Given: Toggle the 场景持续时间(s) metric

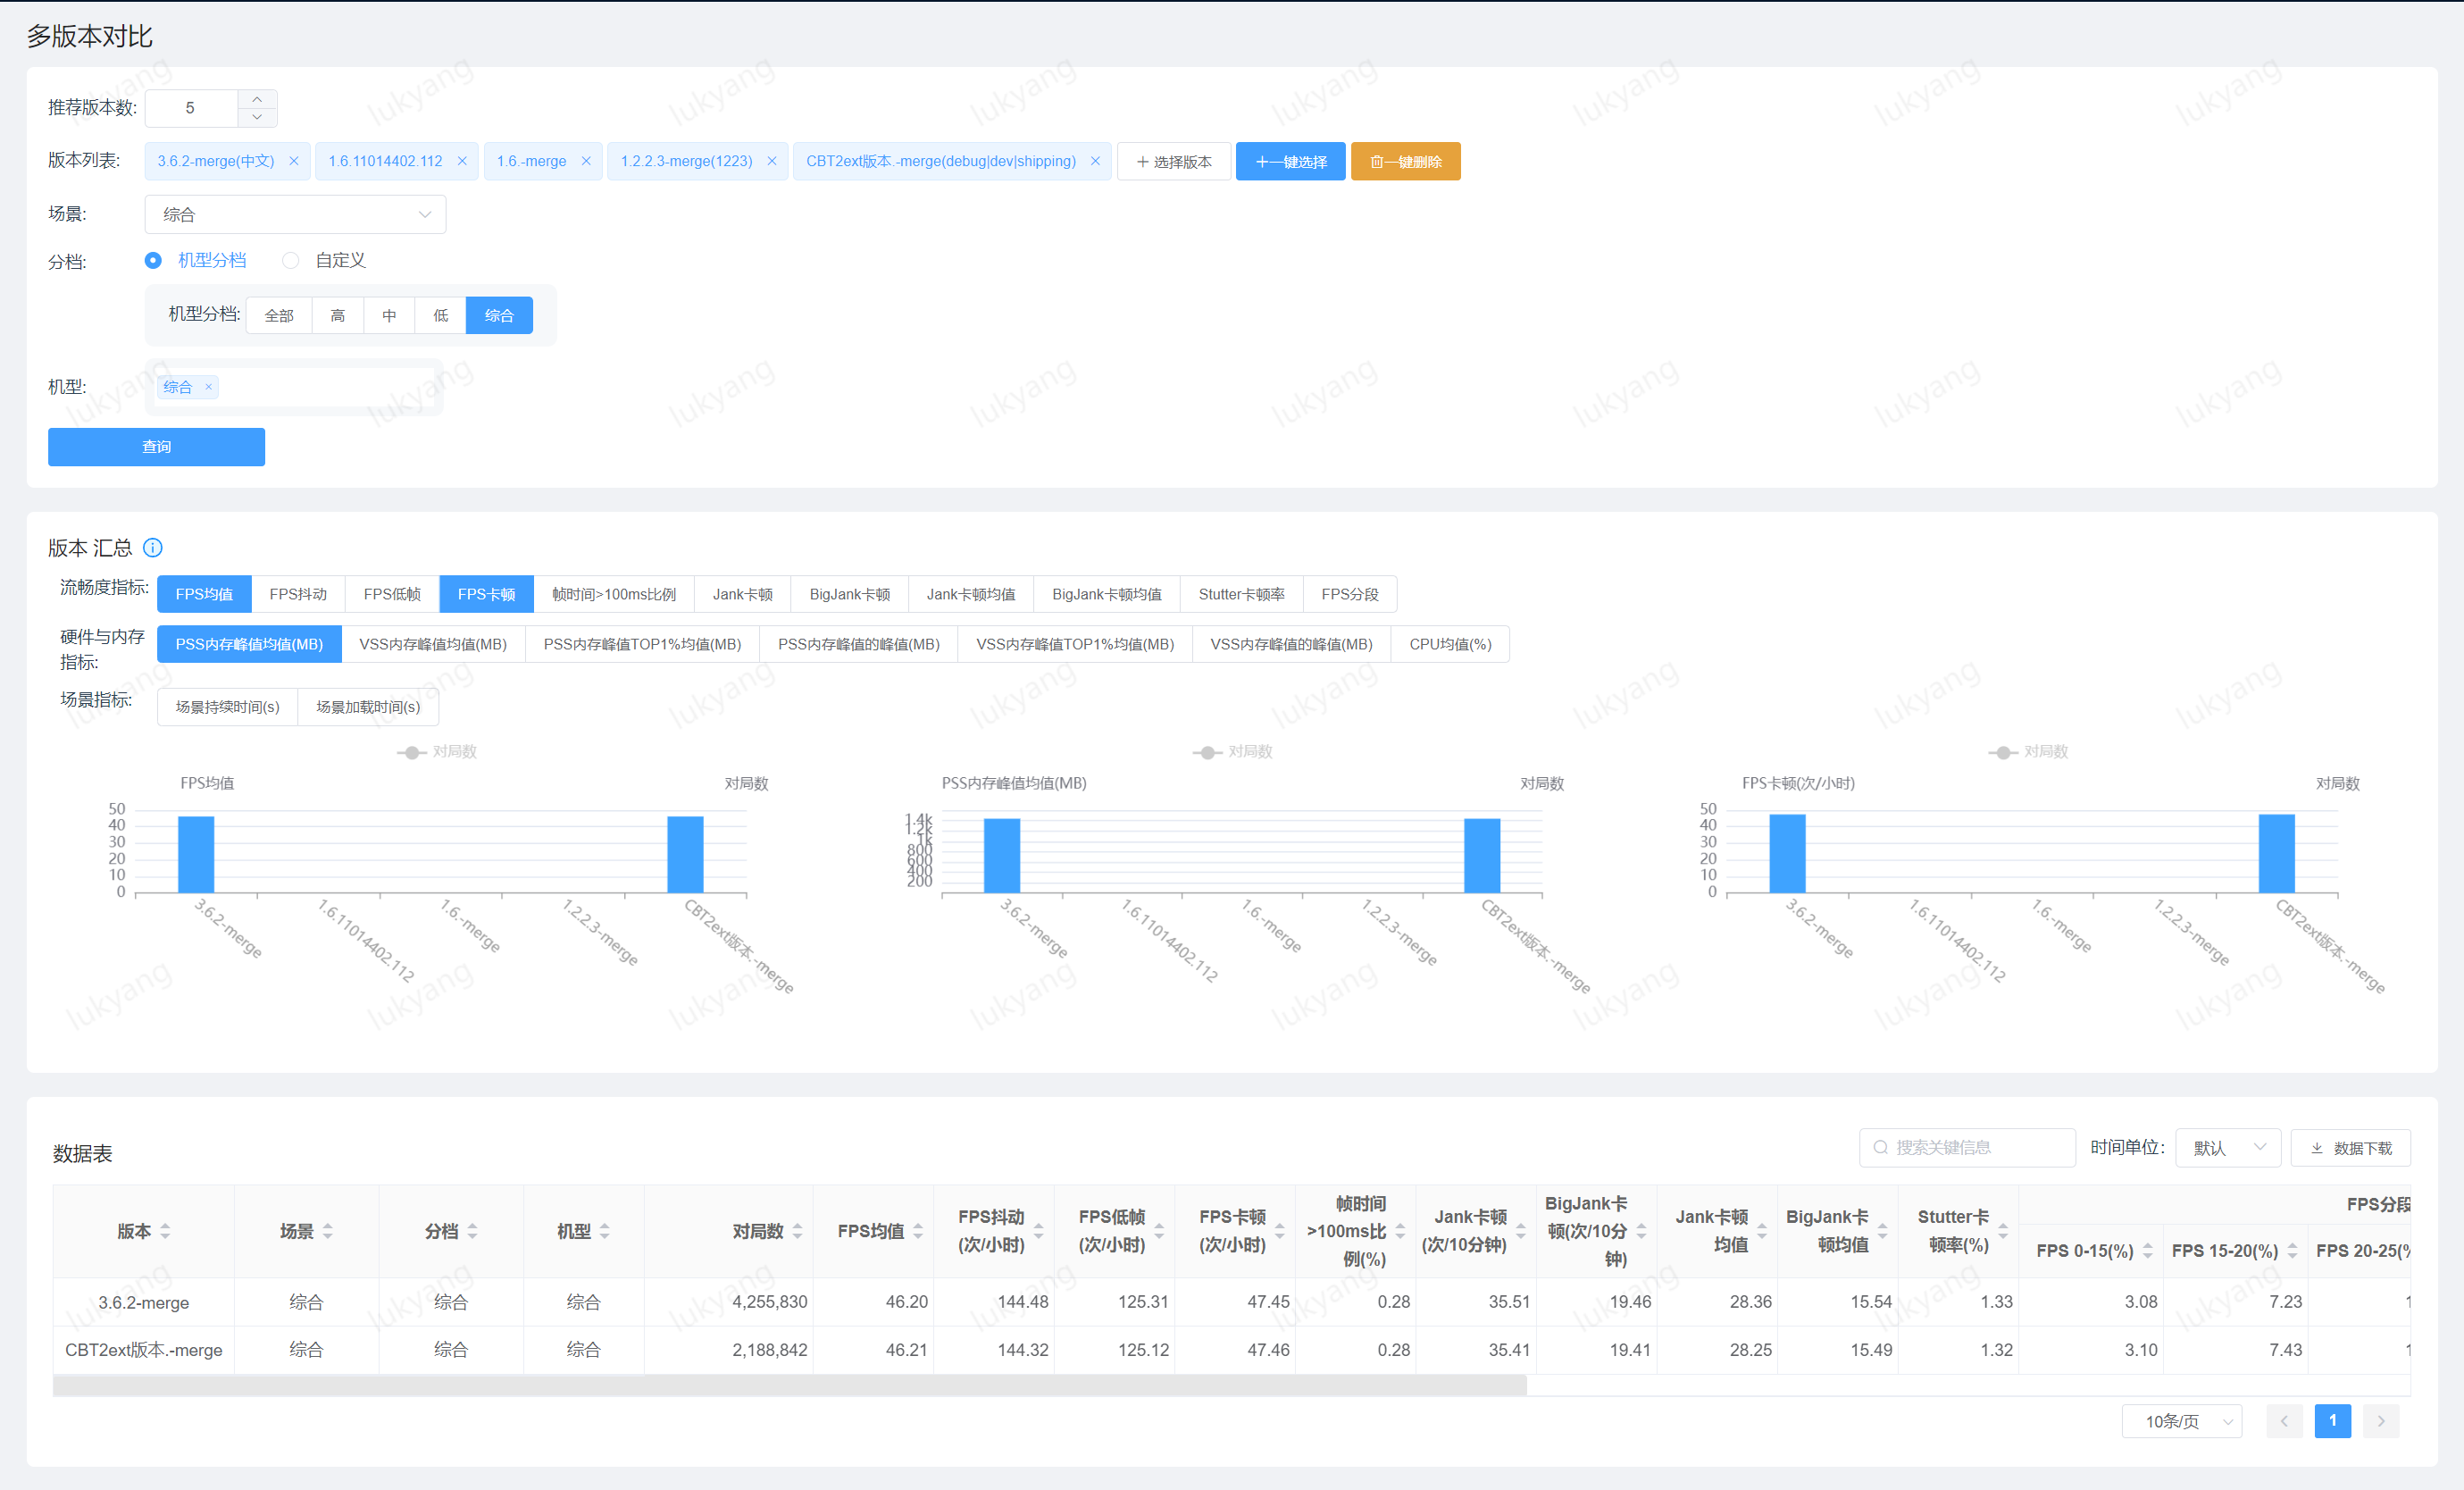Looking at the screenshot, I should pyautogui.click(x=227, y=707).
